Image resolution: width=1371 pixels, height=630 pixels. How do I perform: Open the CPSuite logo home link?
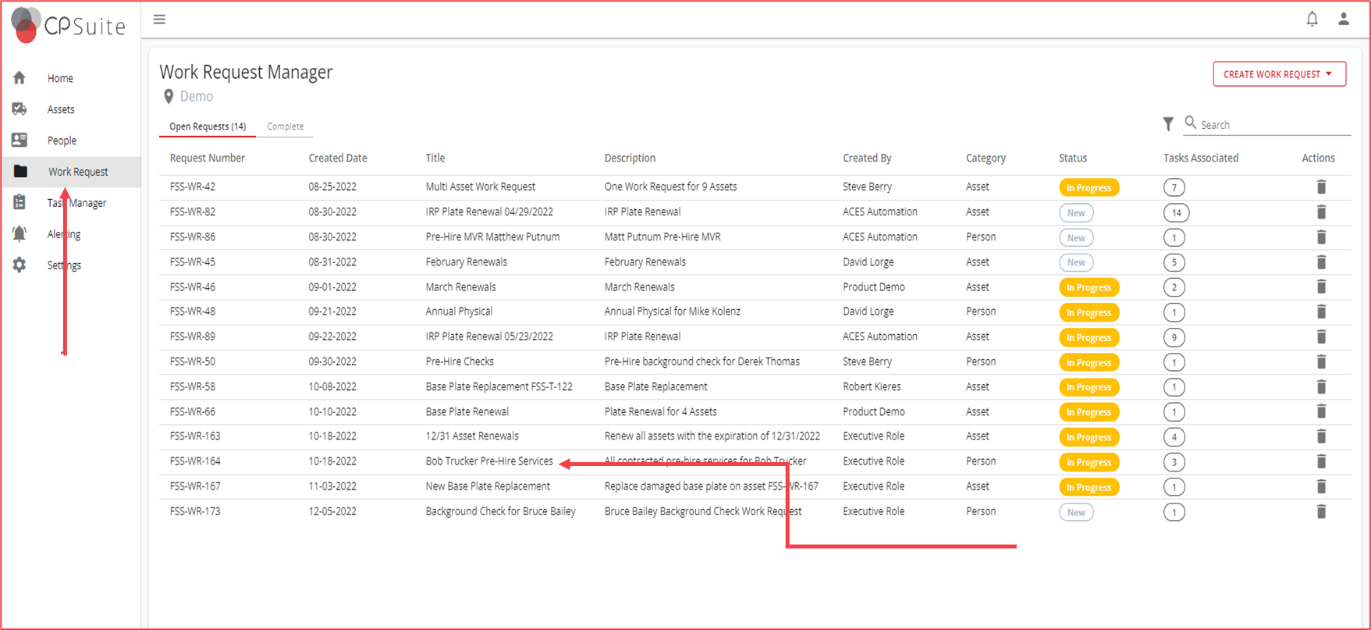click(x=68, y=25)
